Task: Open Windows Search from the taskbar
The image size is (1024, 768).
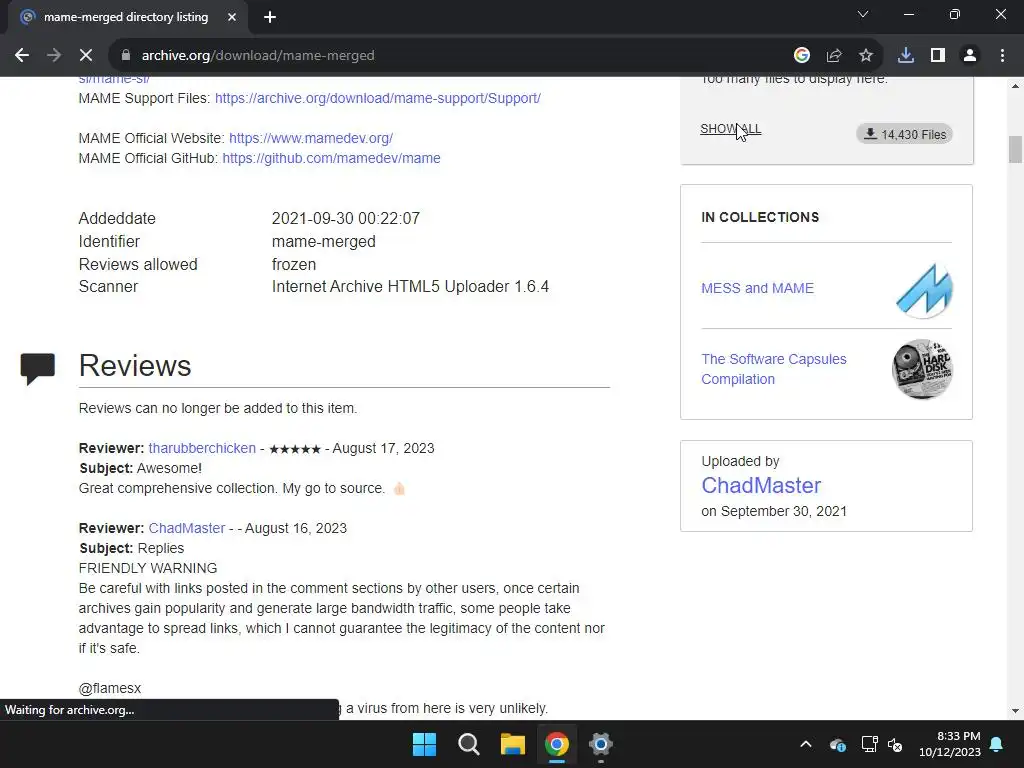Action: click(x=468, y=744)
